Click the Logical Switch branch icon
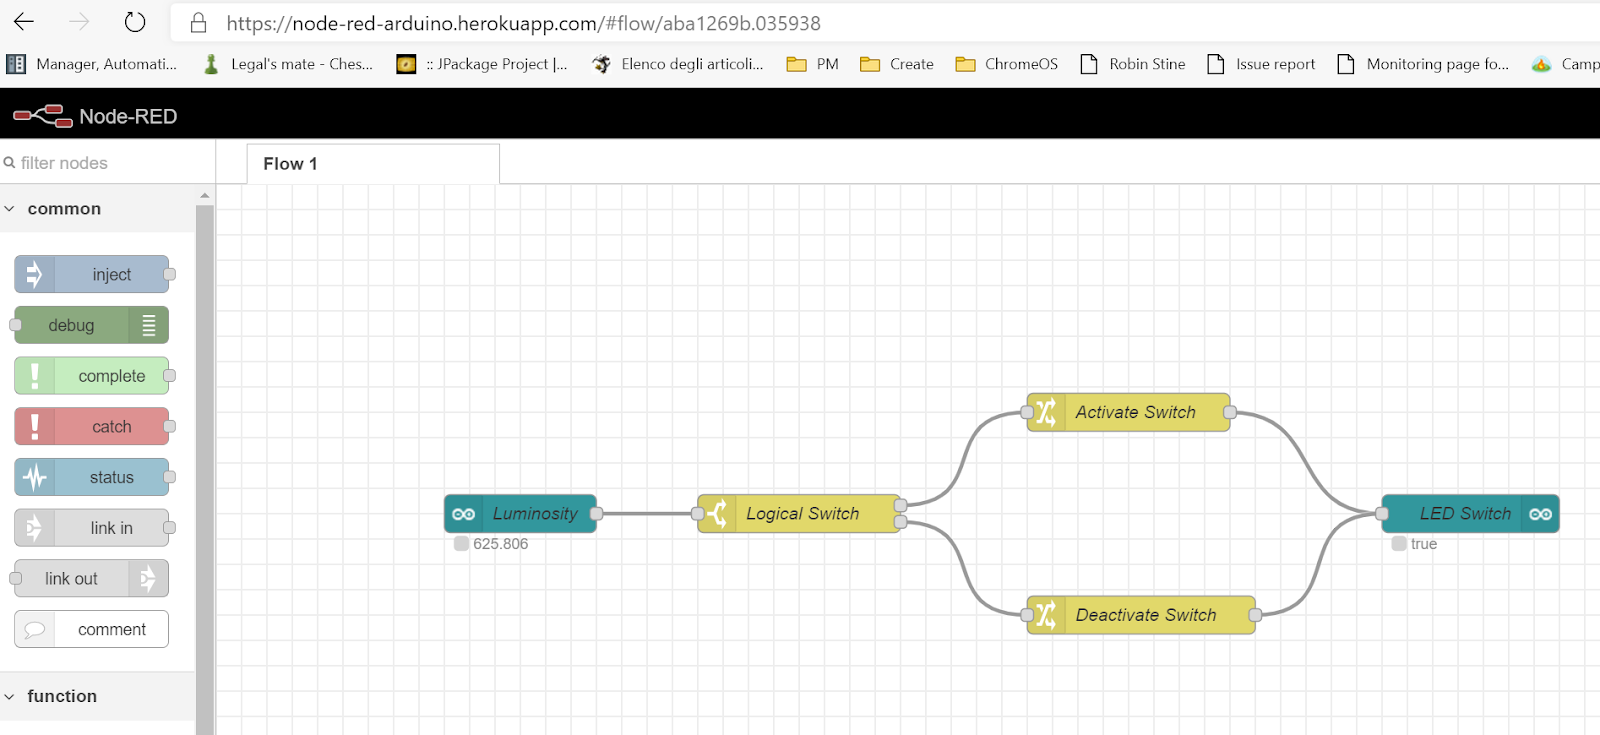This screenshot has height=735, width=1600. tap(717, 514)
